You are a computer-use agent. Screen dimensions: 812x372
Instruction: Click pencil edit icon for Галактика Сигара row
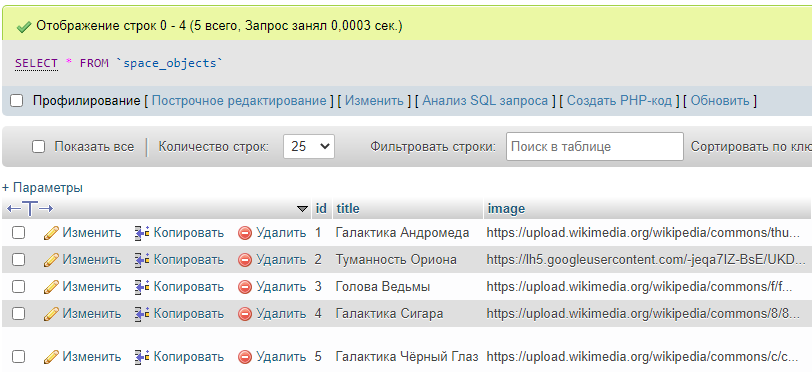click(51, 313)
